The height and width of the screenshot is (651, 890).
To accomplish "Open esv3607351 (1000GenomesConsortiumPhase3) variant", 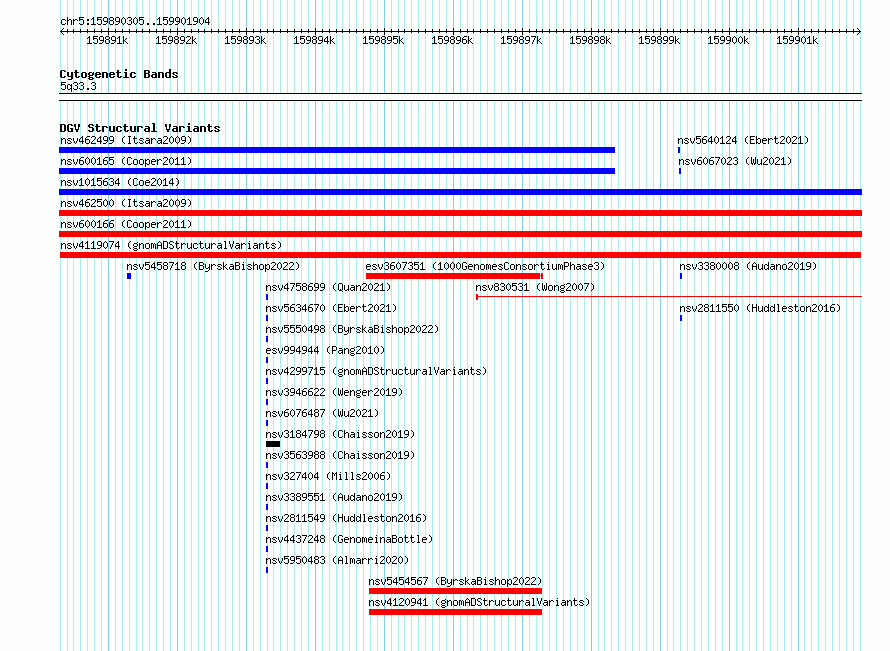I will (x=485, y=266).
